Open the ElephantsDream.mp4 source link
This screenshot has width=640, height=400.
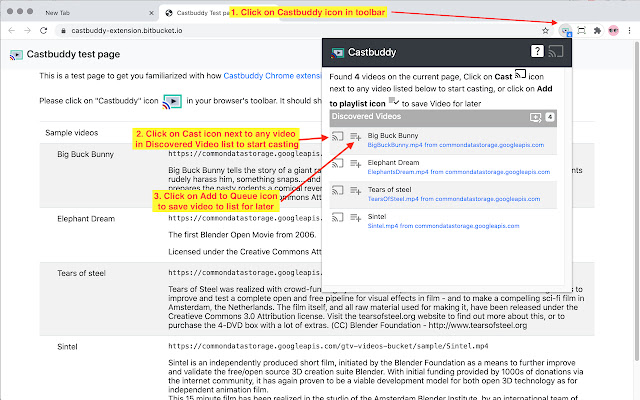[x=459, y=172]
